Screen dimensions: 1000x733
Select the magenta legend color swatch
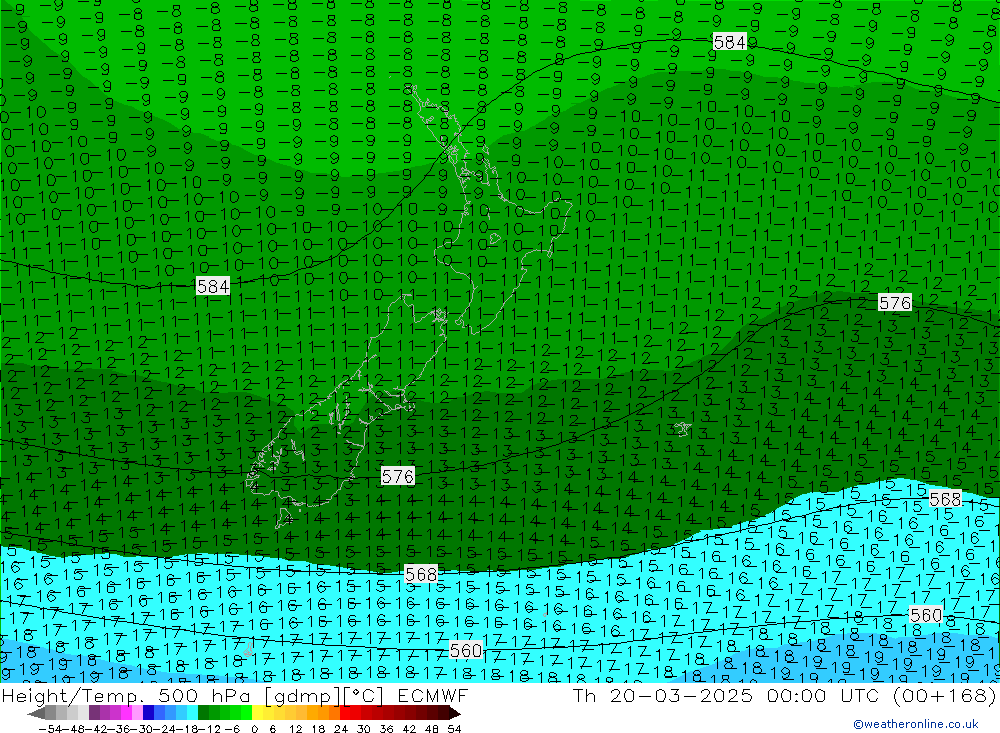pyautogui.click(x=126, y=714)
